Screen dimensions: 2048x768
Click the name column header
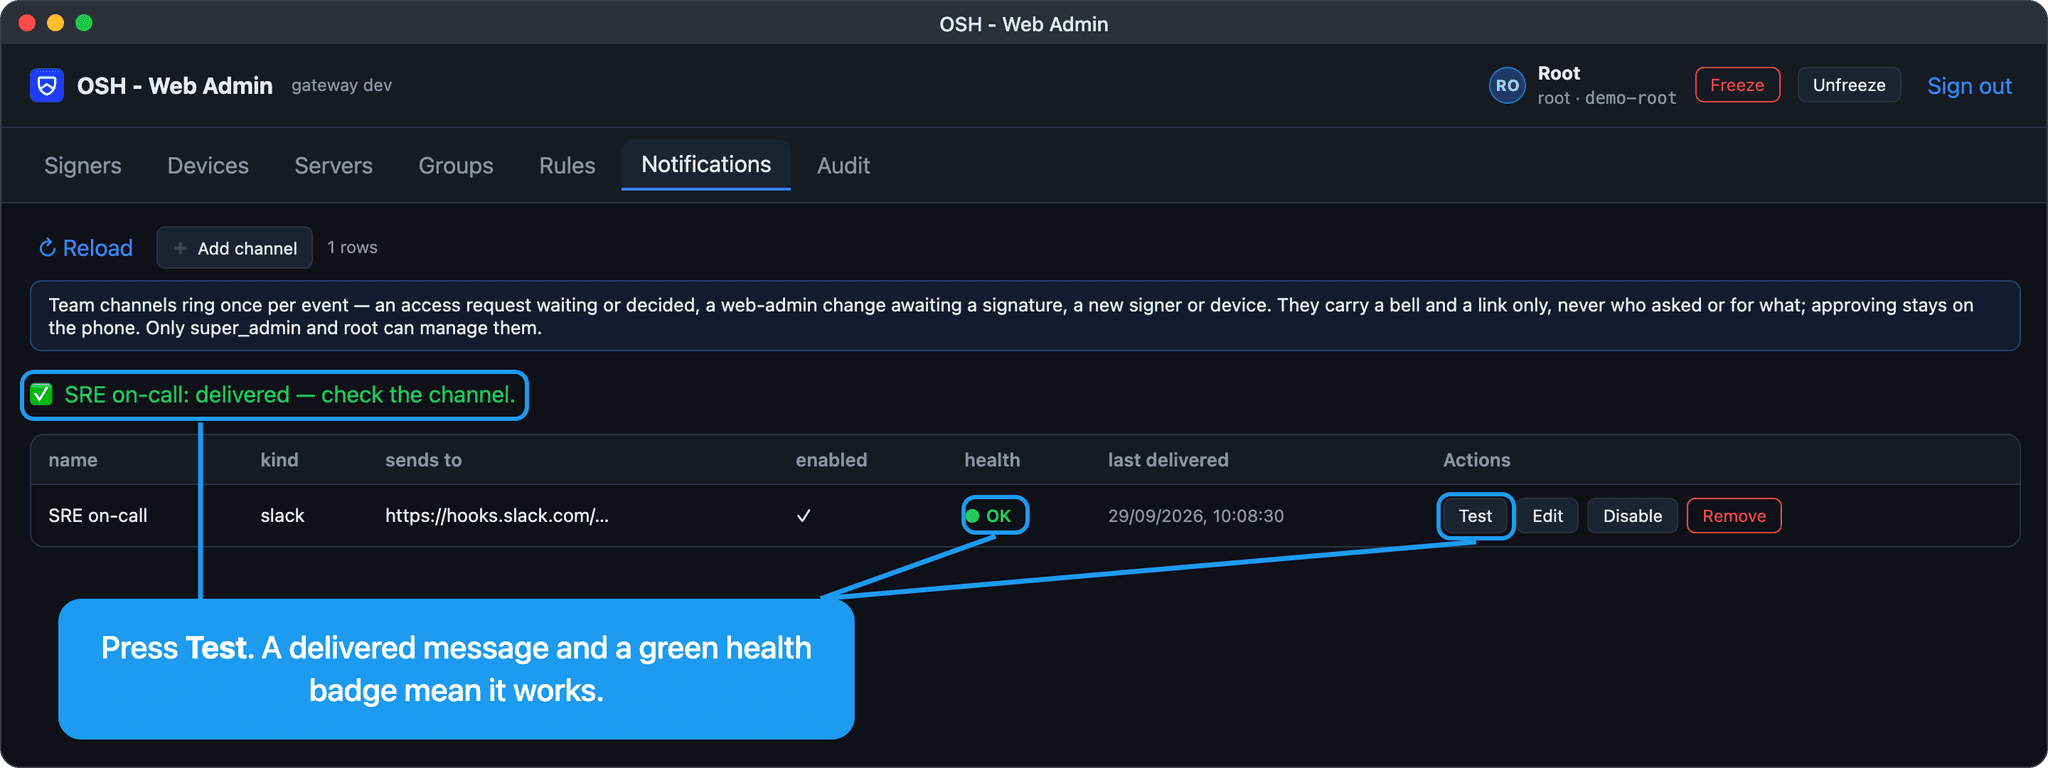click(x=73, y=460)
